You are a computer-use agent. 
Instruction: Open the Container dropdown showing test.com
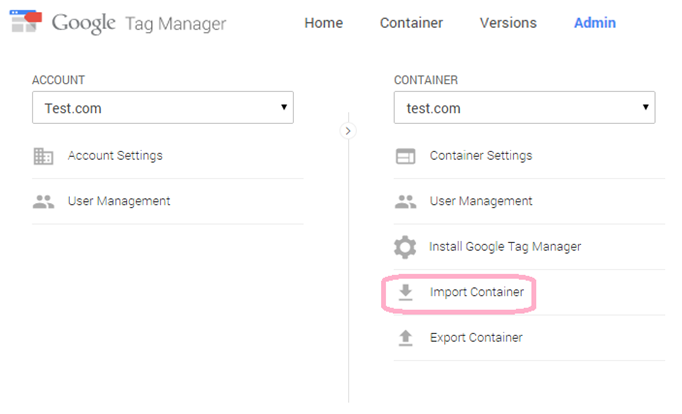525,107
